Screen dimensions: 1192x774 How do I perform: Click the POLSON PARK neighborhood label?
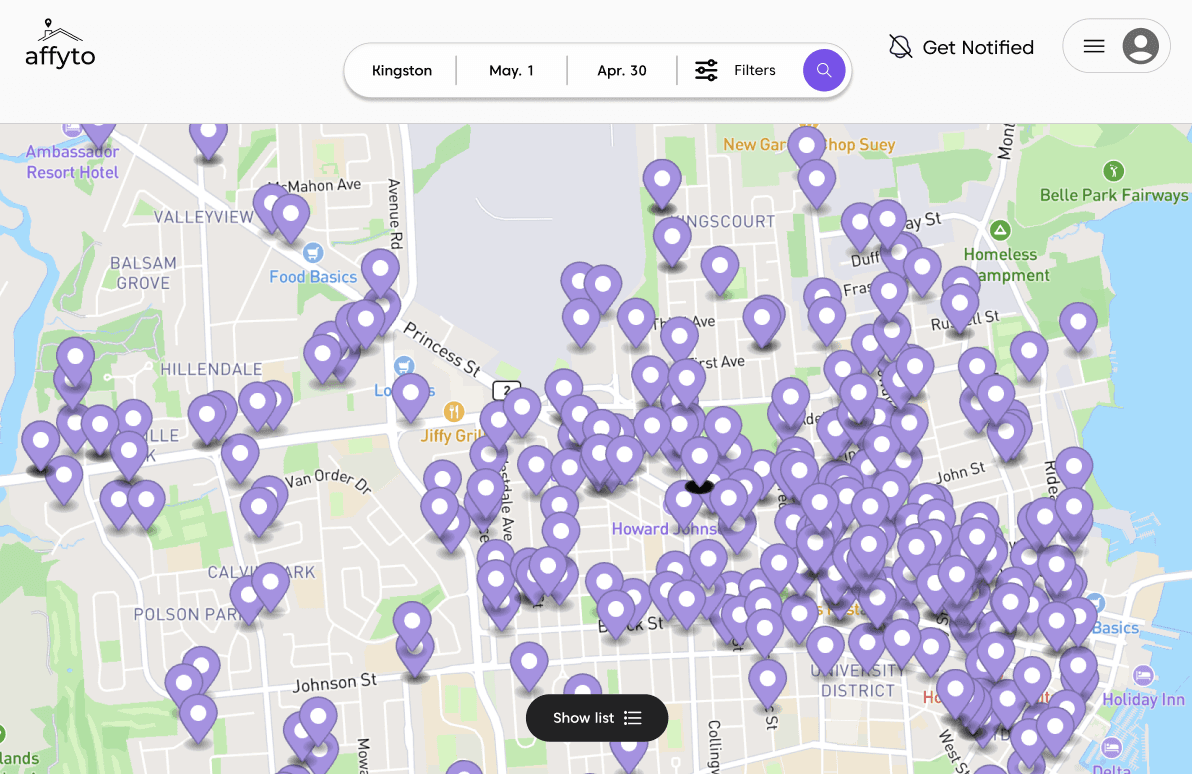click(187, 614)
